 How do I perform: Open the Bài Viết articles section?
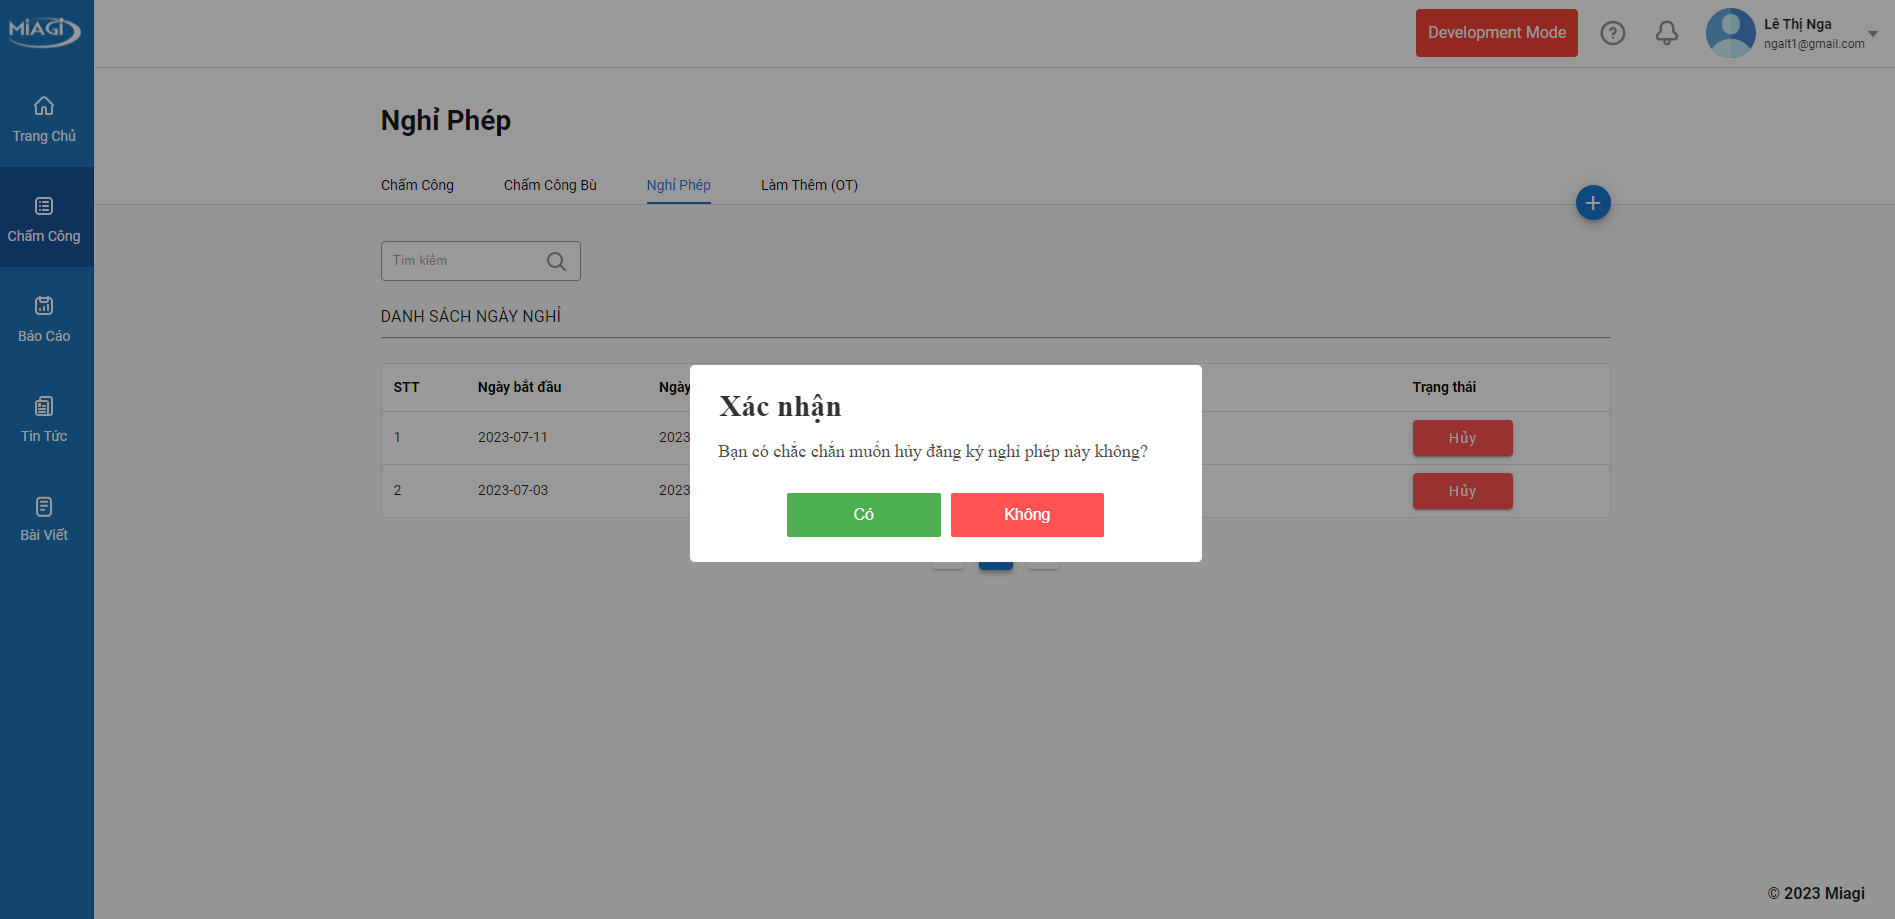[44, 519]
